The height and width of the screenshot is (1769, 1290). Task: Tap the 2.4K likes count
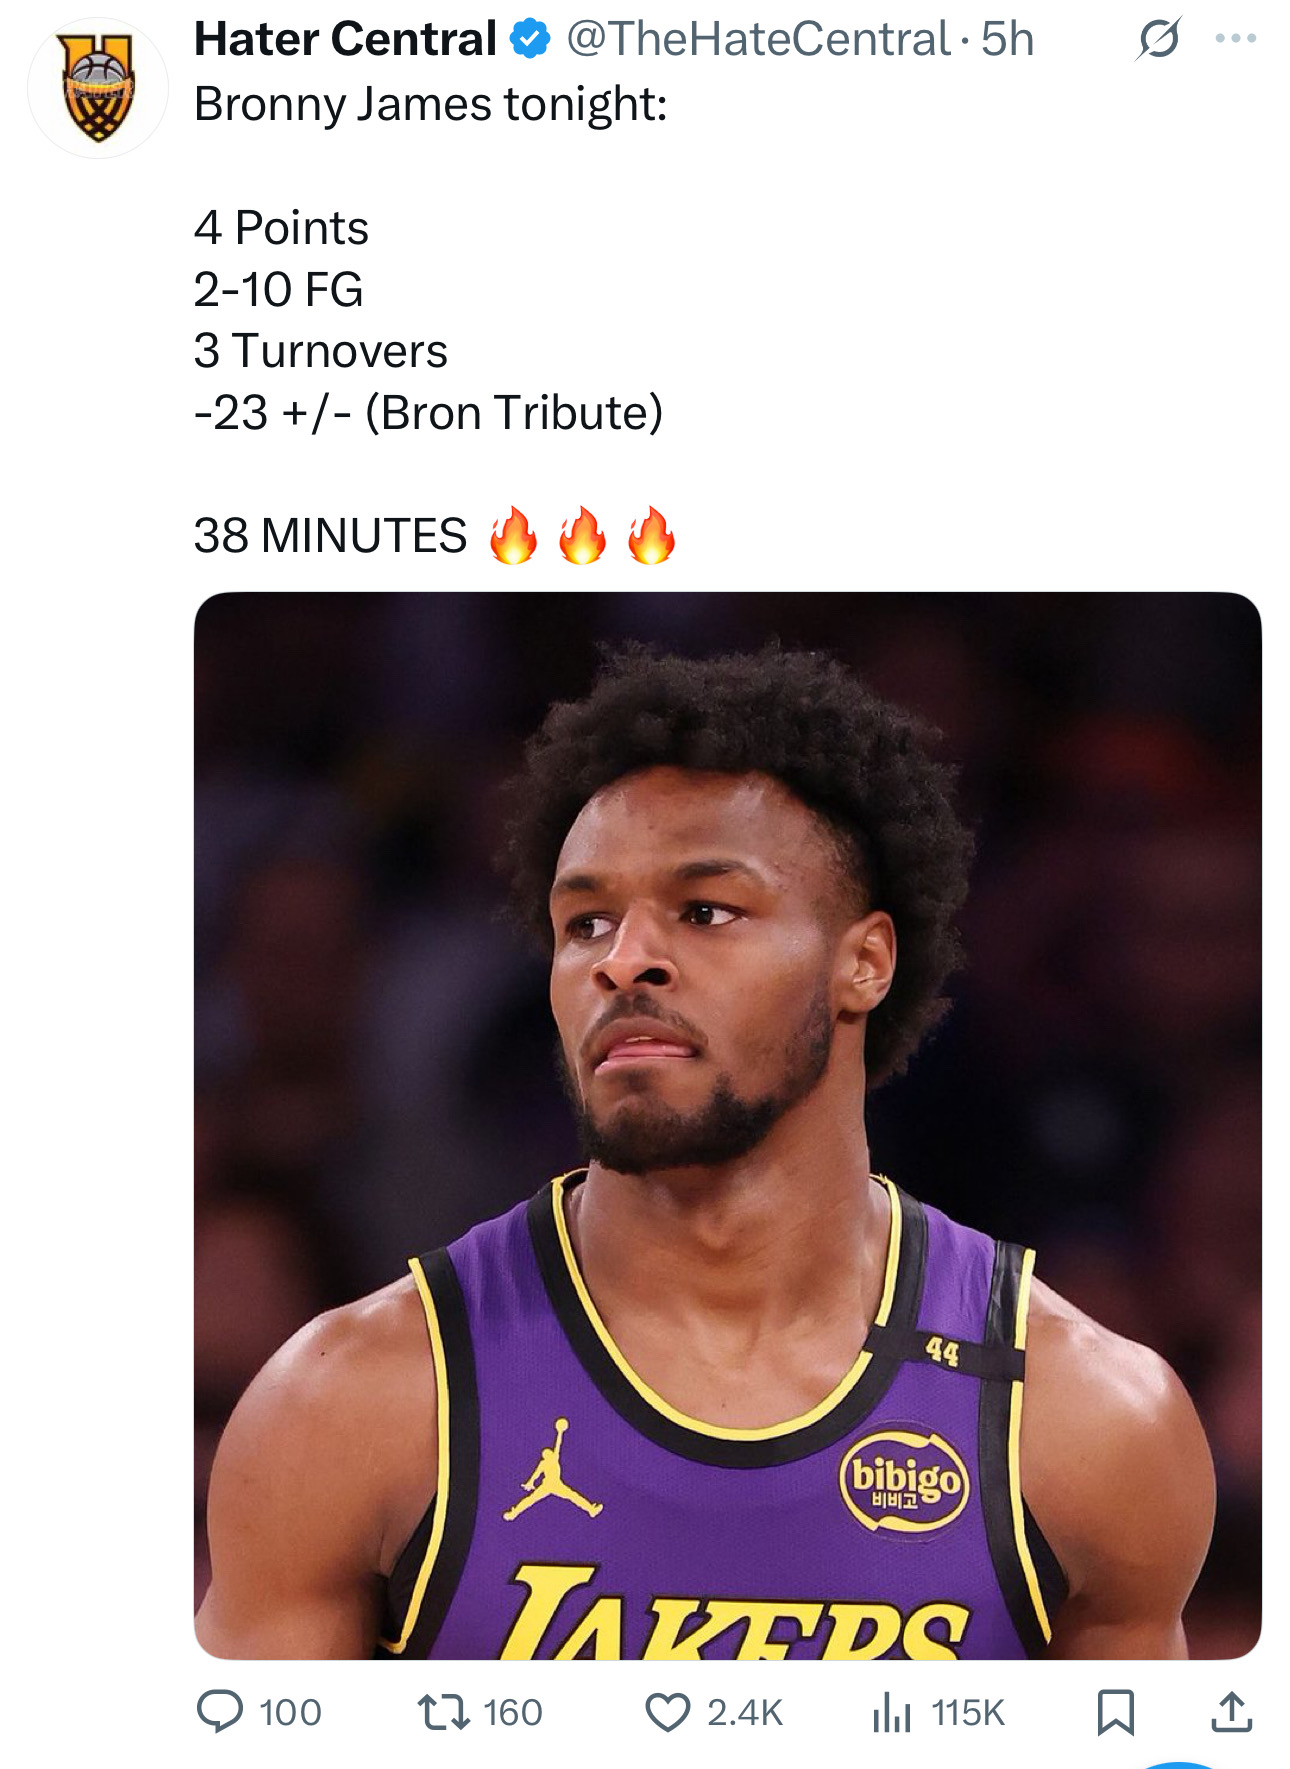(745, 1712)
